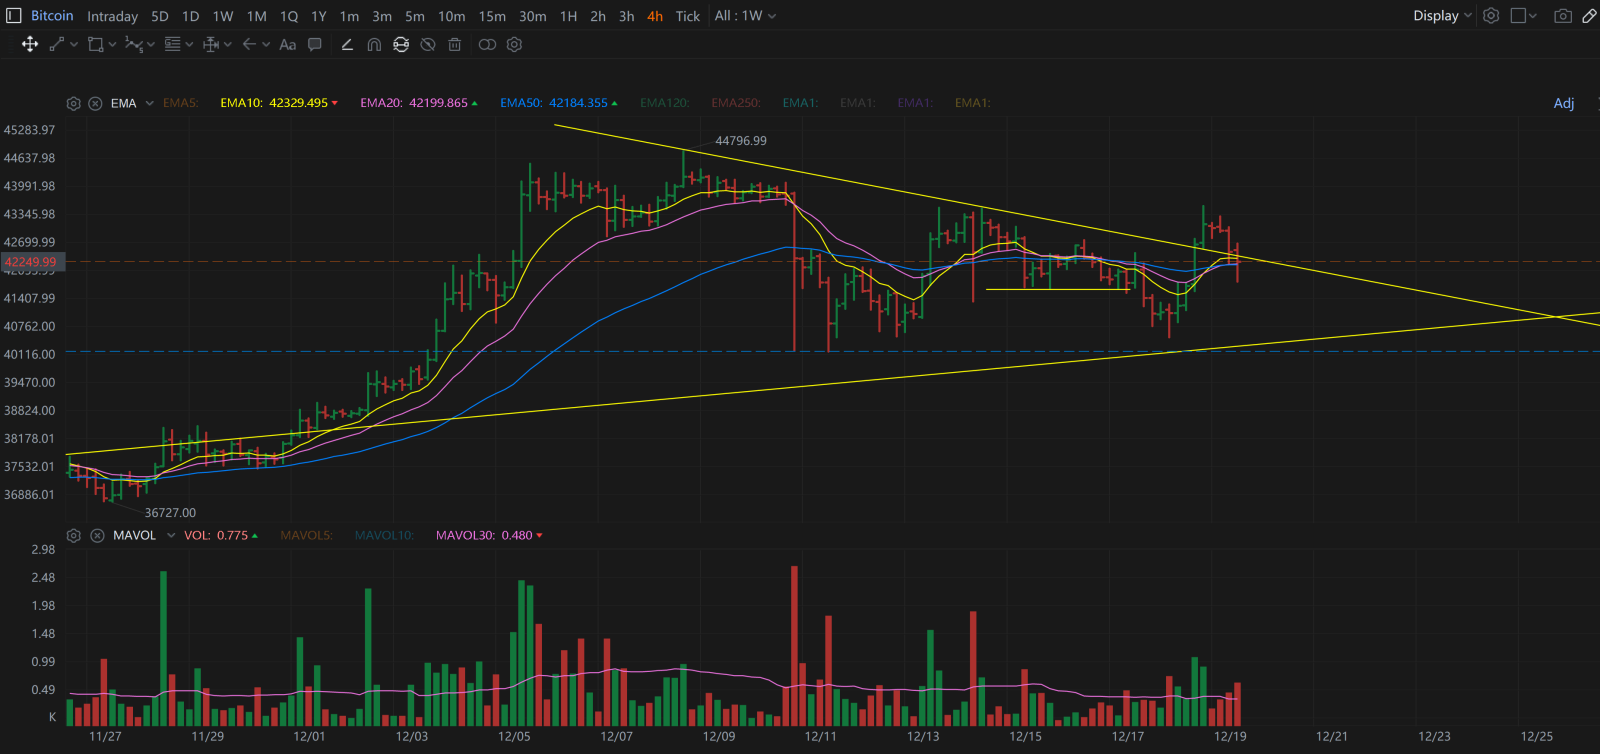1600x754 pixels.
Task: Toggle EMA250 line visibility
Action: (736, 103)
